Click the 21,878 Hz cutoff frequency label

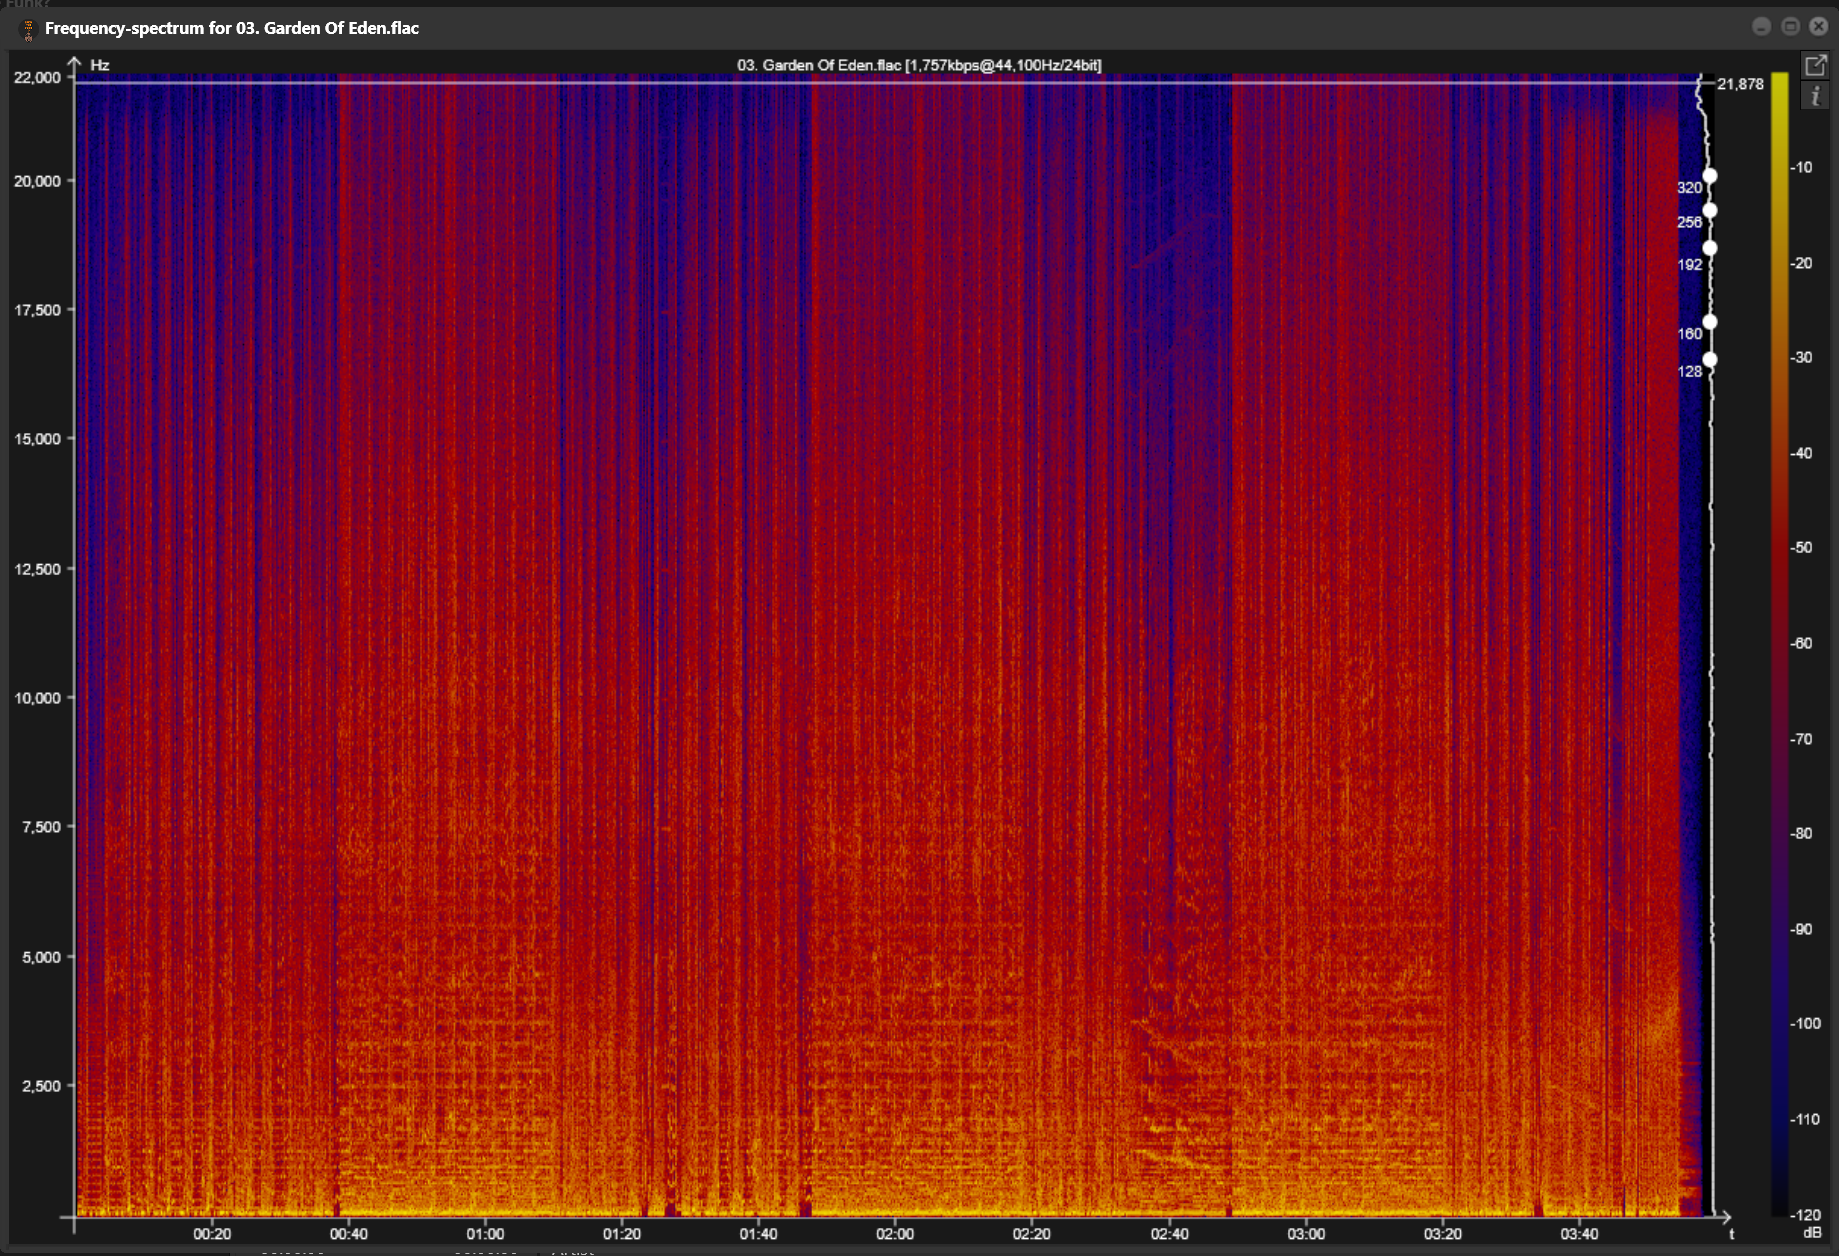pyautogui.click(x=1740, y=84)
